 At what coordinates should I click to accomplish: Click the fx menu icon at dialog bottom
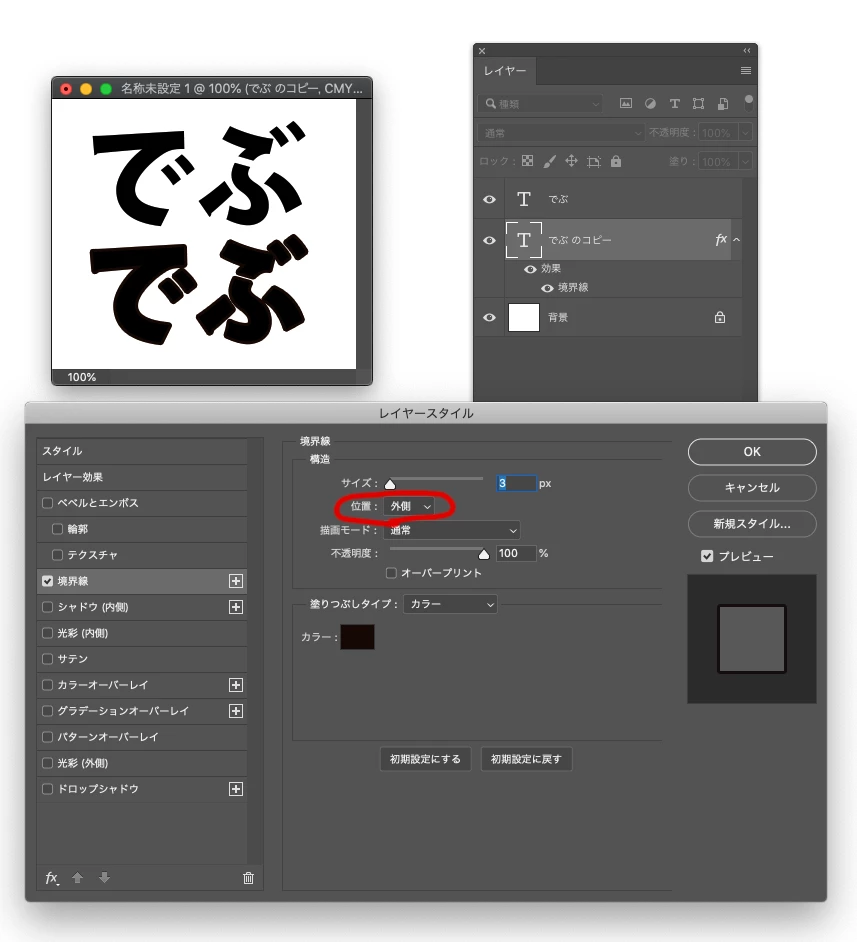coord(52,878)
